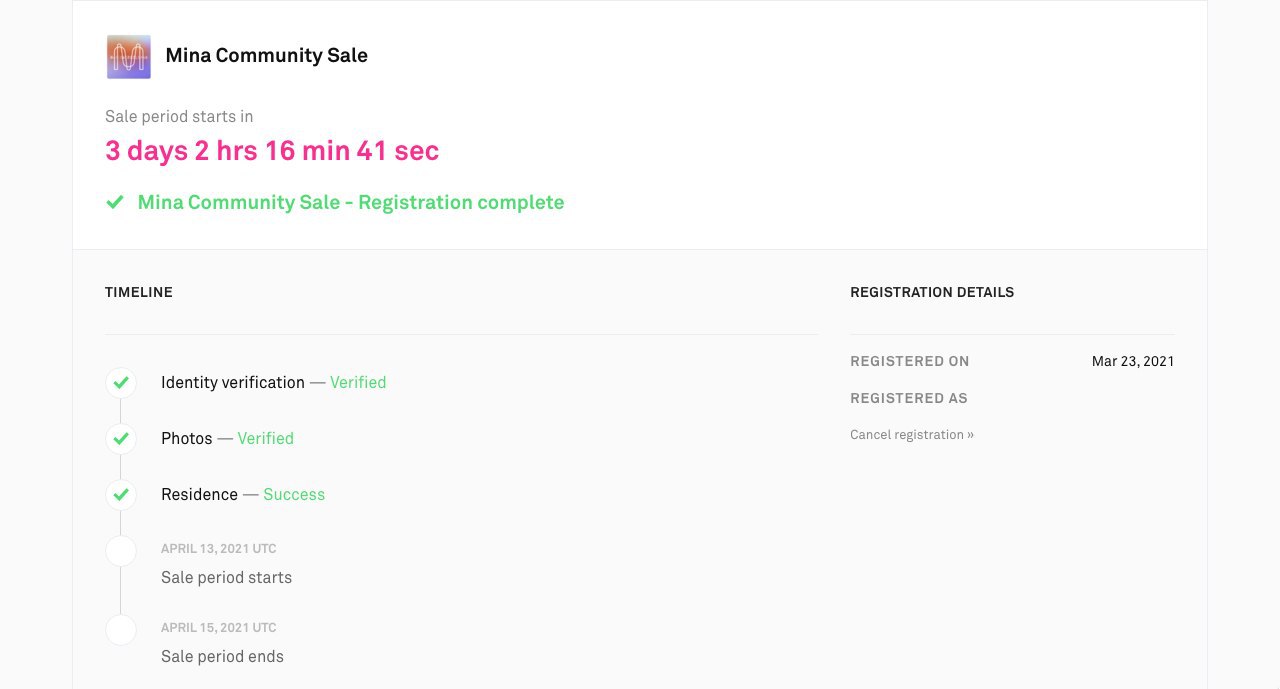1280x689 pixels.
Task: Click the Mina Community Sale title
Action: (266, 56)
